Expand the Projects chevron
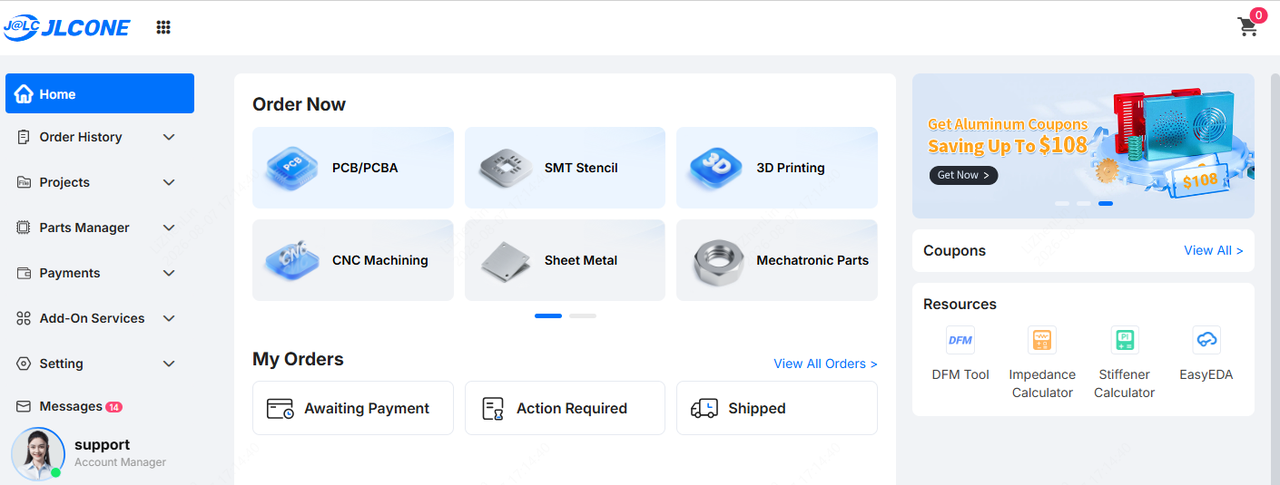1280x485 pixels. click(169, 182)
